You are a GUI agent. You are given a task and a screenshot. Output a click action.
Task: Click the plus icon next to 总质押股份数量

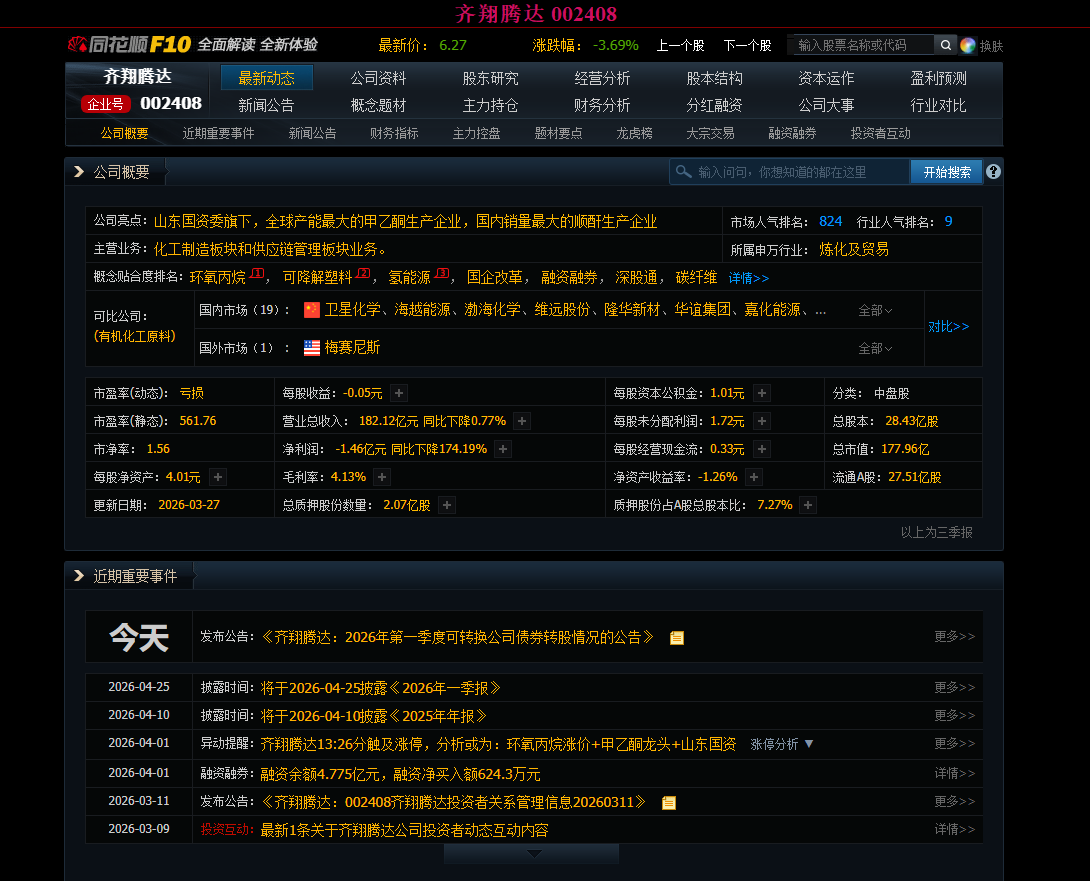point(447,505)
